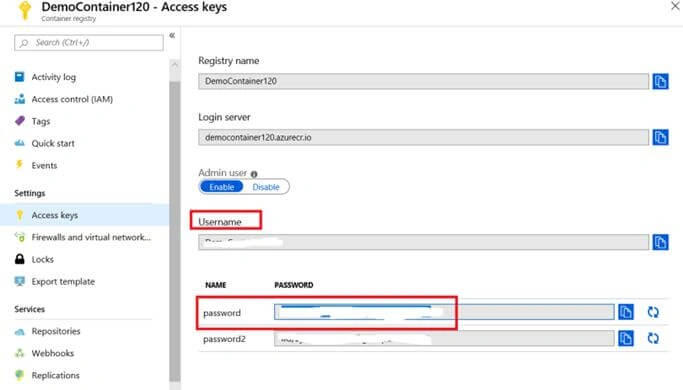Image resolution: width=683 pixels, height=390 pixels.
Task: Copy the password2 value
Action: pos(626,339)
